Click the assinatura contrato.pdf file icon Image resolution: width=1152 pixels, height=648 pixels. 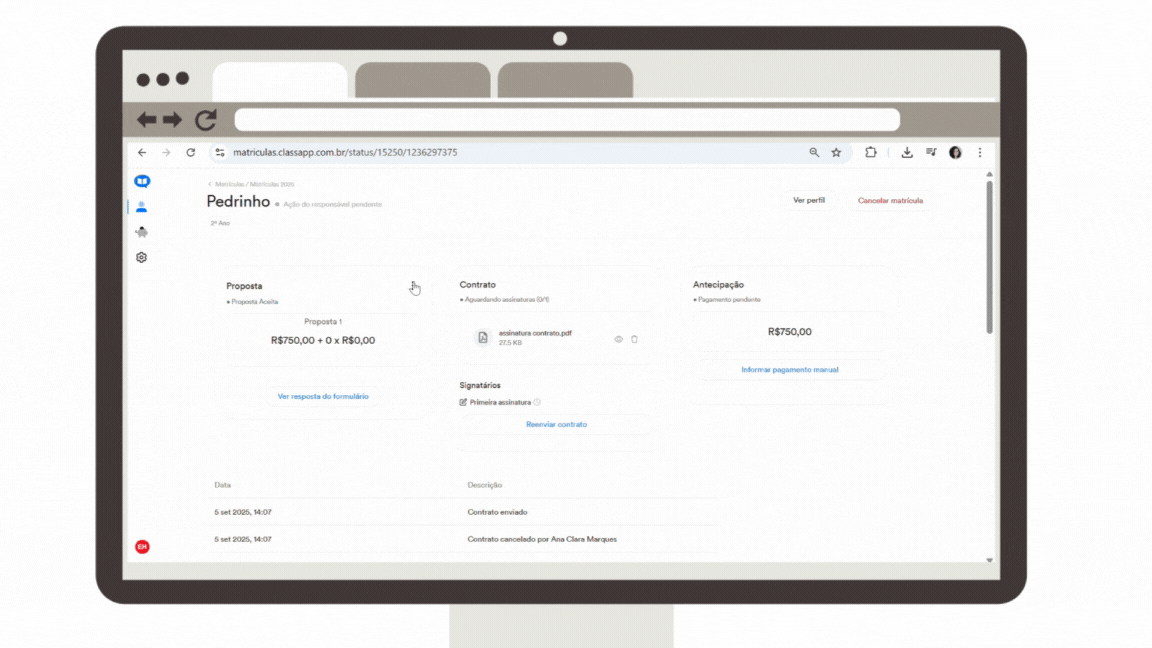pos(483,337)
